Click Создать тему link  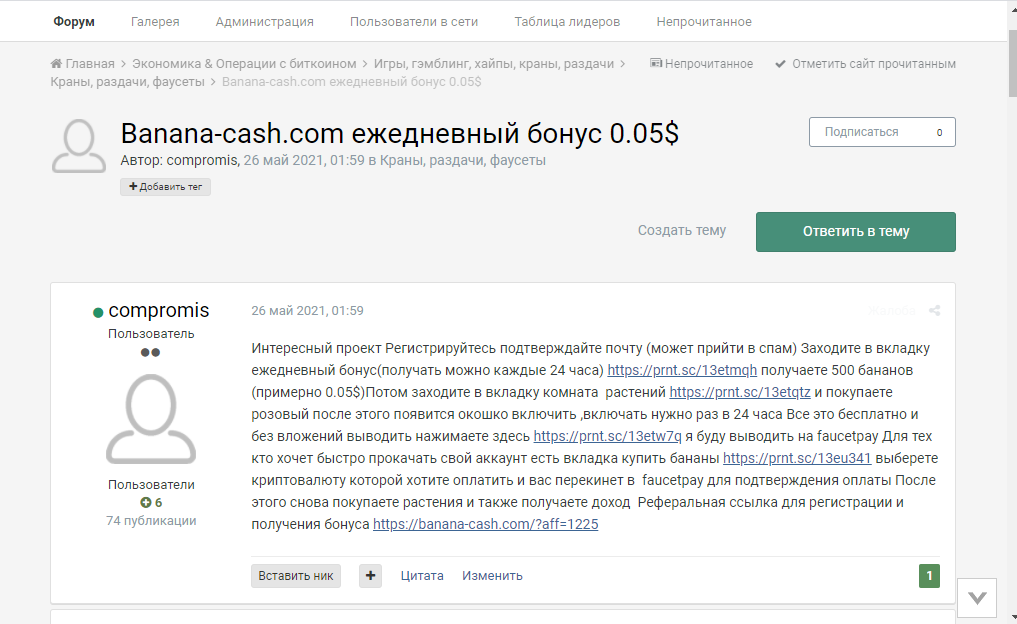tap(682, 230)
